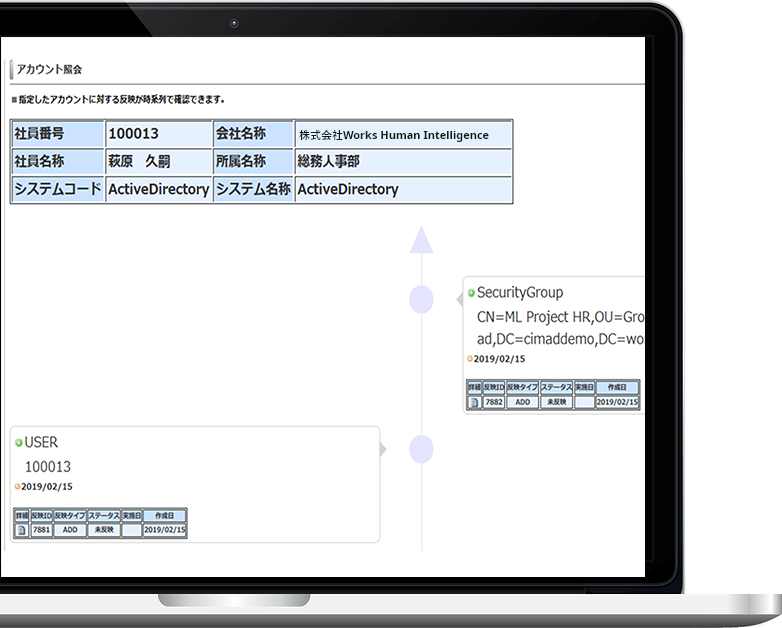
Task: Select the timeline node for SecurityGroup entry
Action: tap(421, 300)
